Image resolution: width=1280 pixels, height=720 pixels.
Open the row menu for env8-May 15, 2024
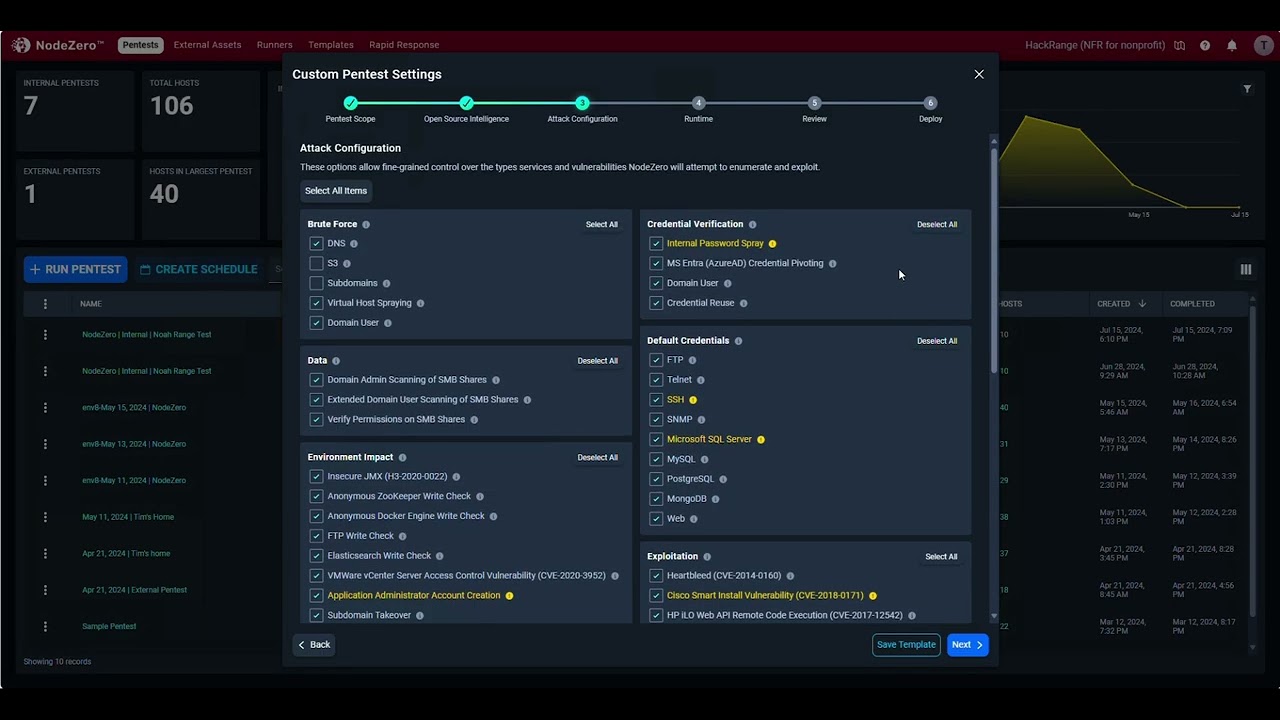click(45, 408)
